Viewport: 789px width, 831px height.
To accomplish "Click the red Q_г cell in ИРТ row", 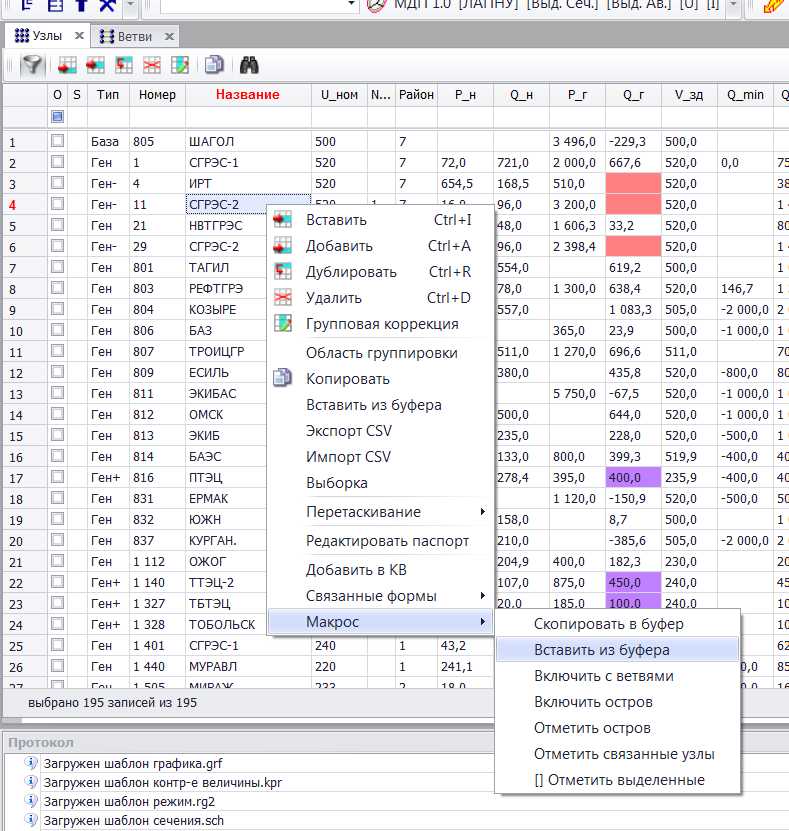I will tap(633, 183).
